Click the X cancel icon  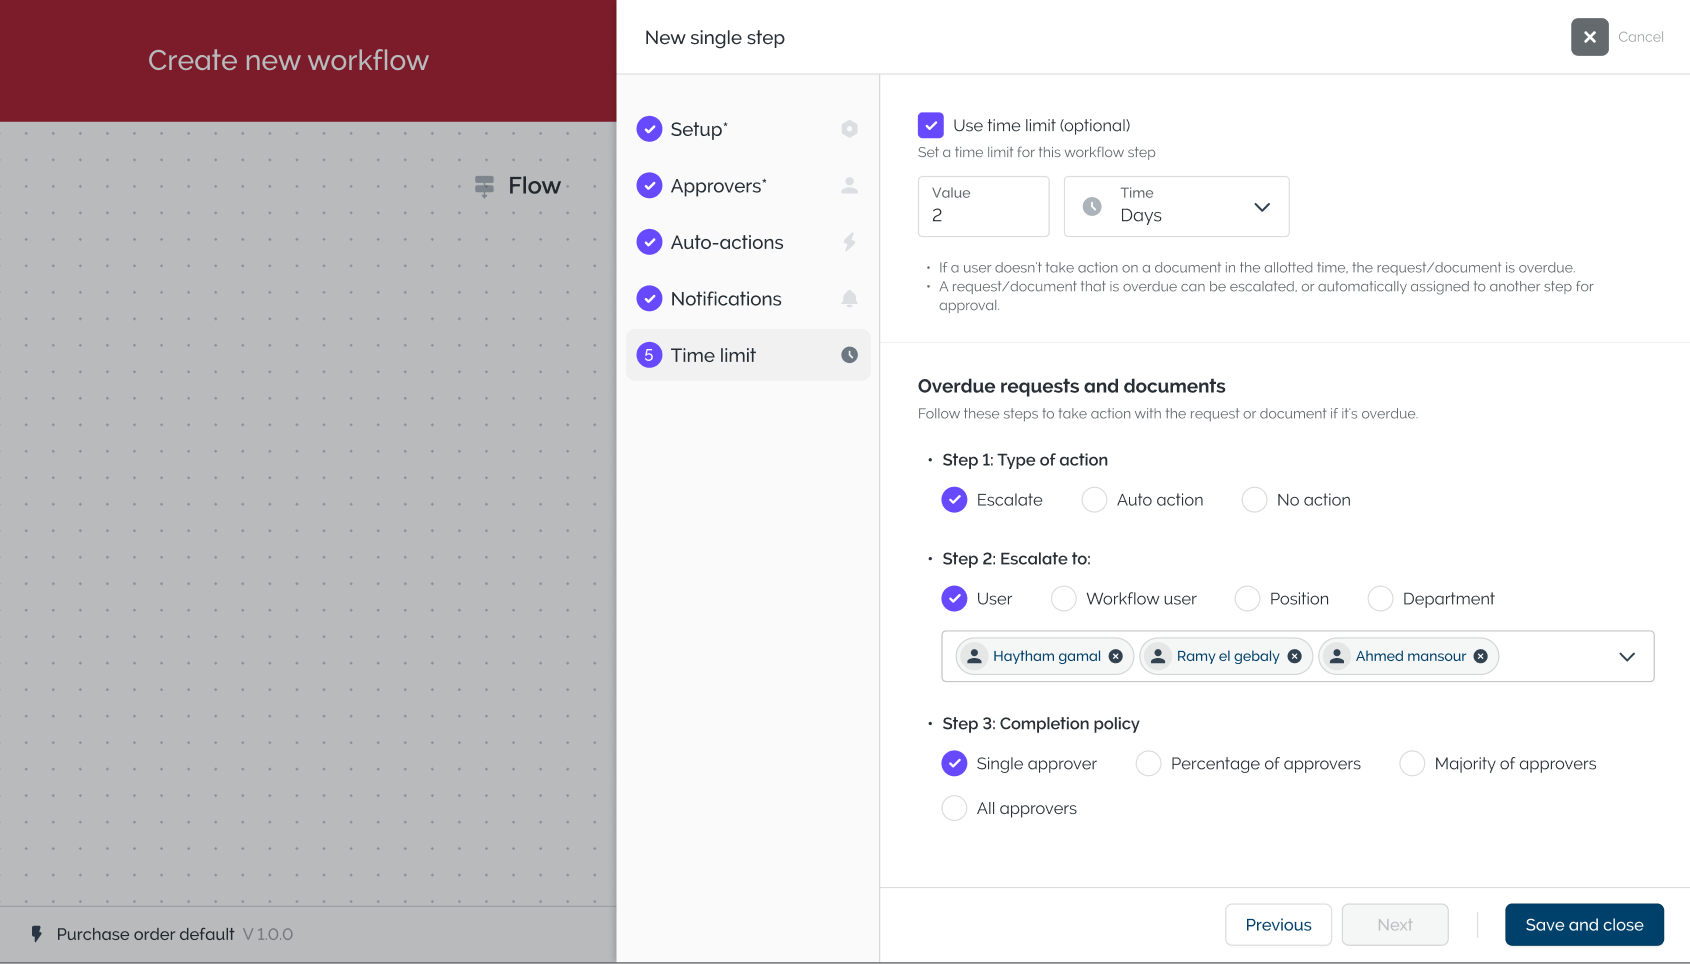point(1589,37)
